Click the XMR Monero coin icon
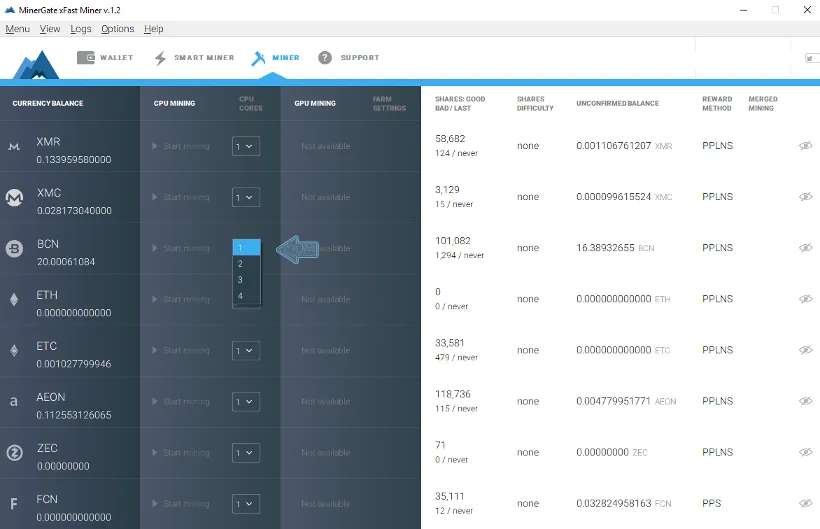Viewport: 820px width, 529px height. [14, 147]
